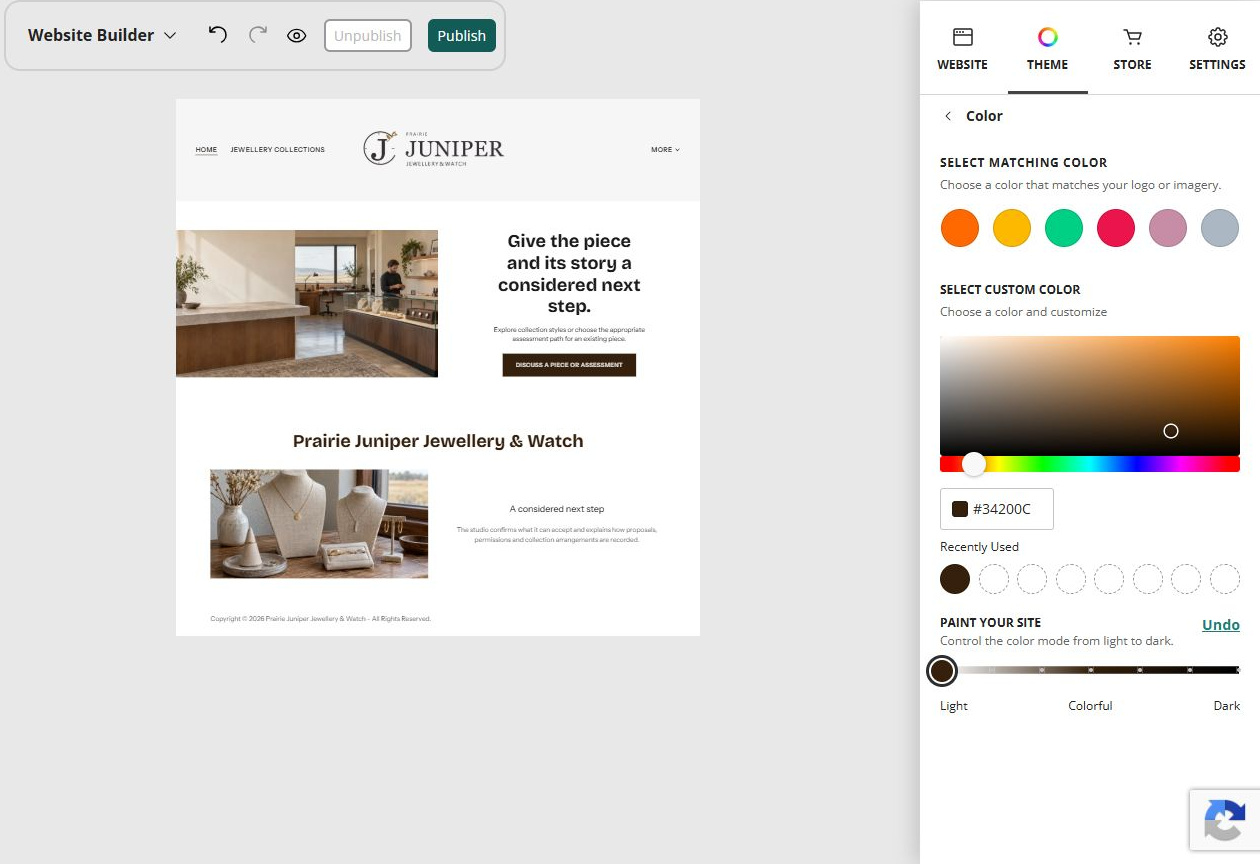Image resolution: width=1260 pixels, height=864 pixels.
Task: Click the 'A considered next step' text
Action: (x=557, y=509)
